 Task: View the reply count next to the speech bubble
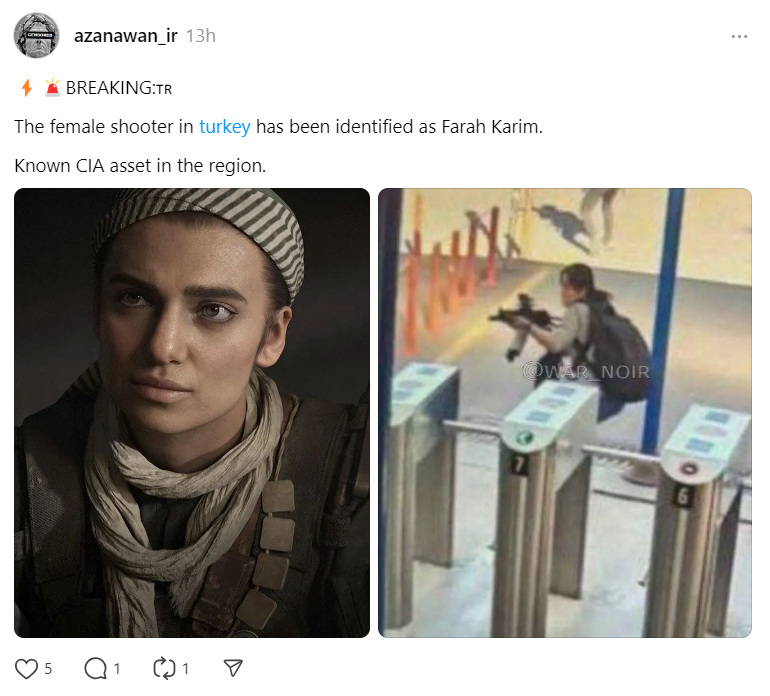117,668
